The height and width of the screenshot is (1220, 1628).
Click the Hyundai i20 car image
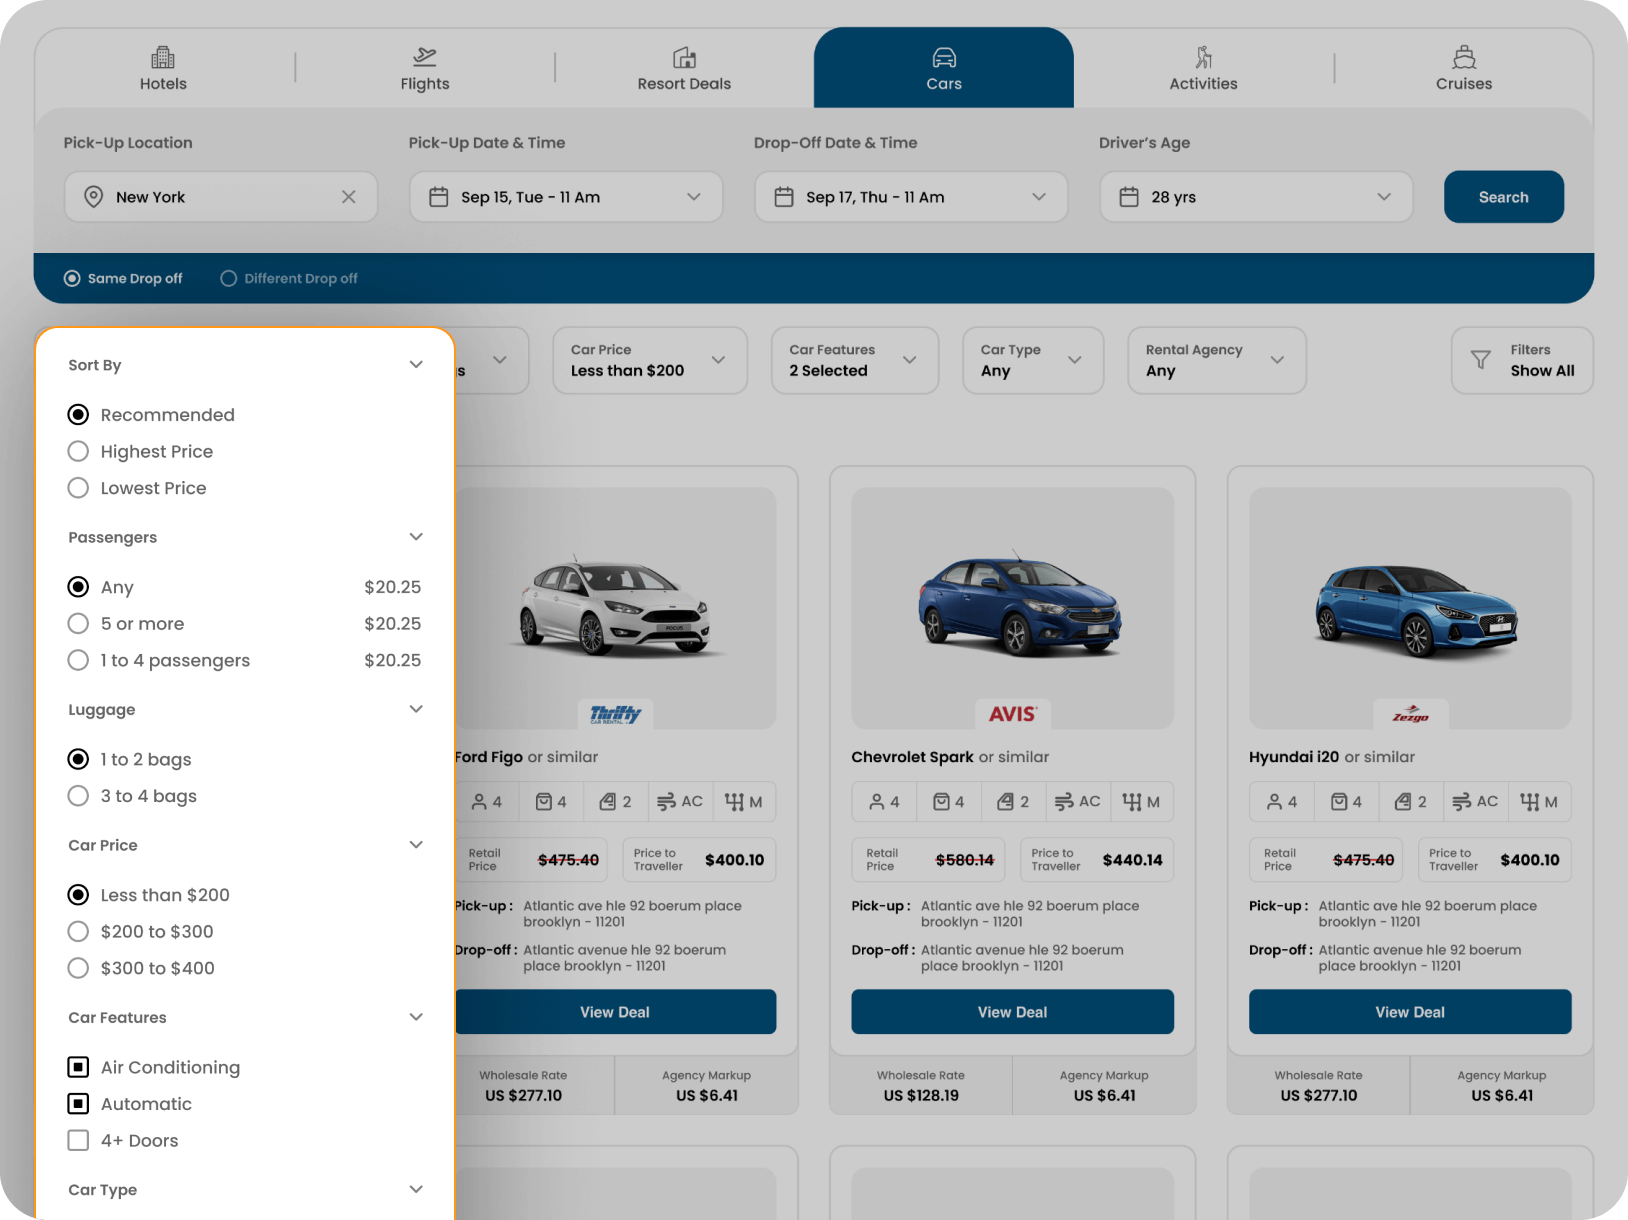(x=1410, y=608)
